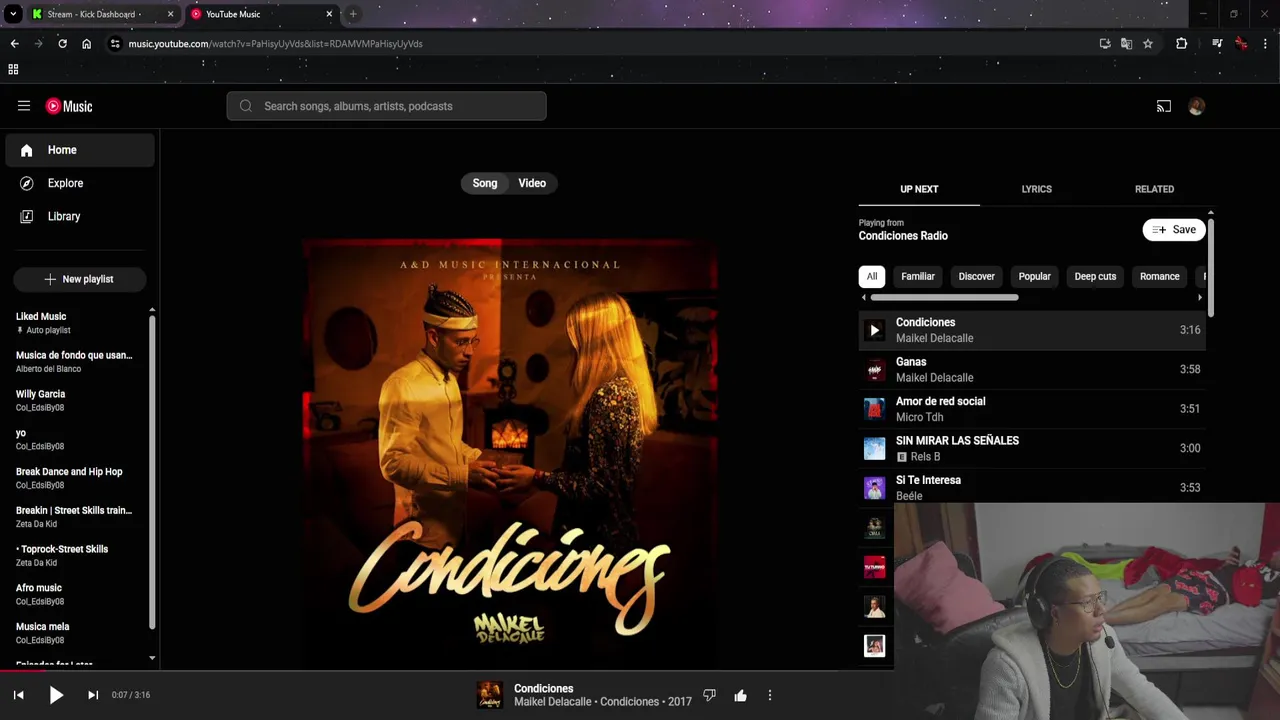Screen dimensions: 1280x720
Task: Open Cast to device icon
Action: 1164,106
